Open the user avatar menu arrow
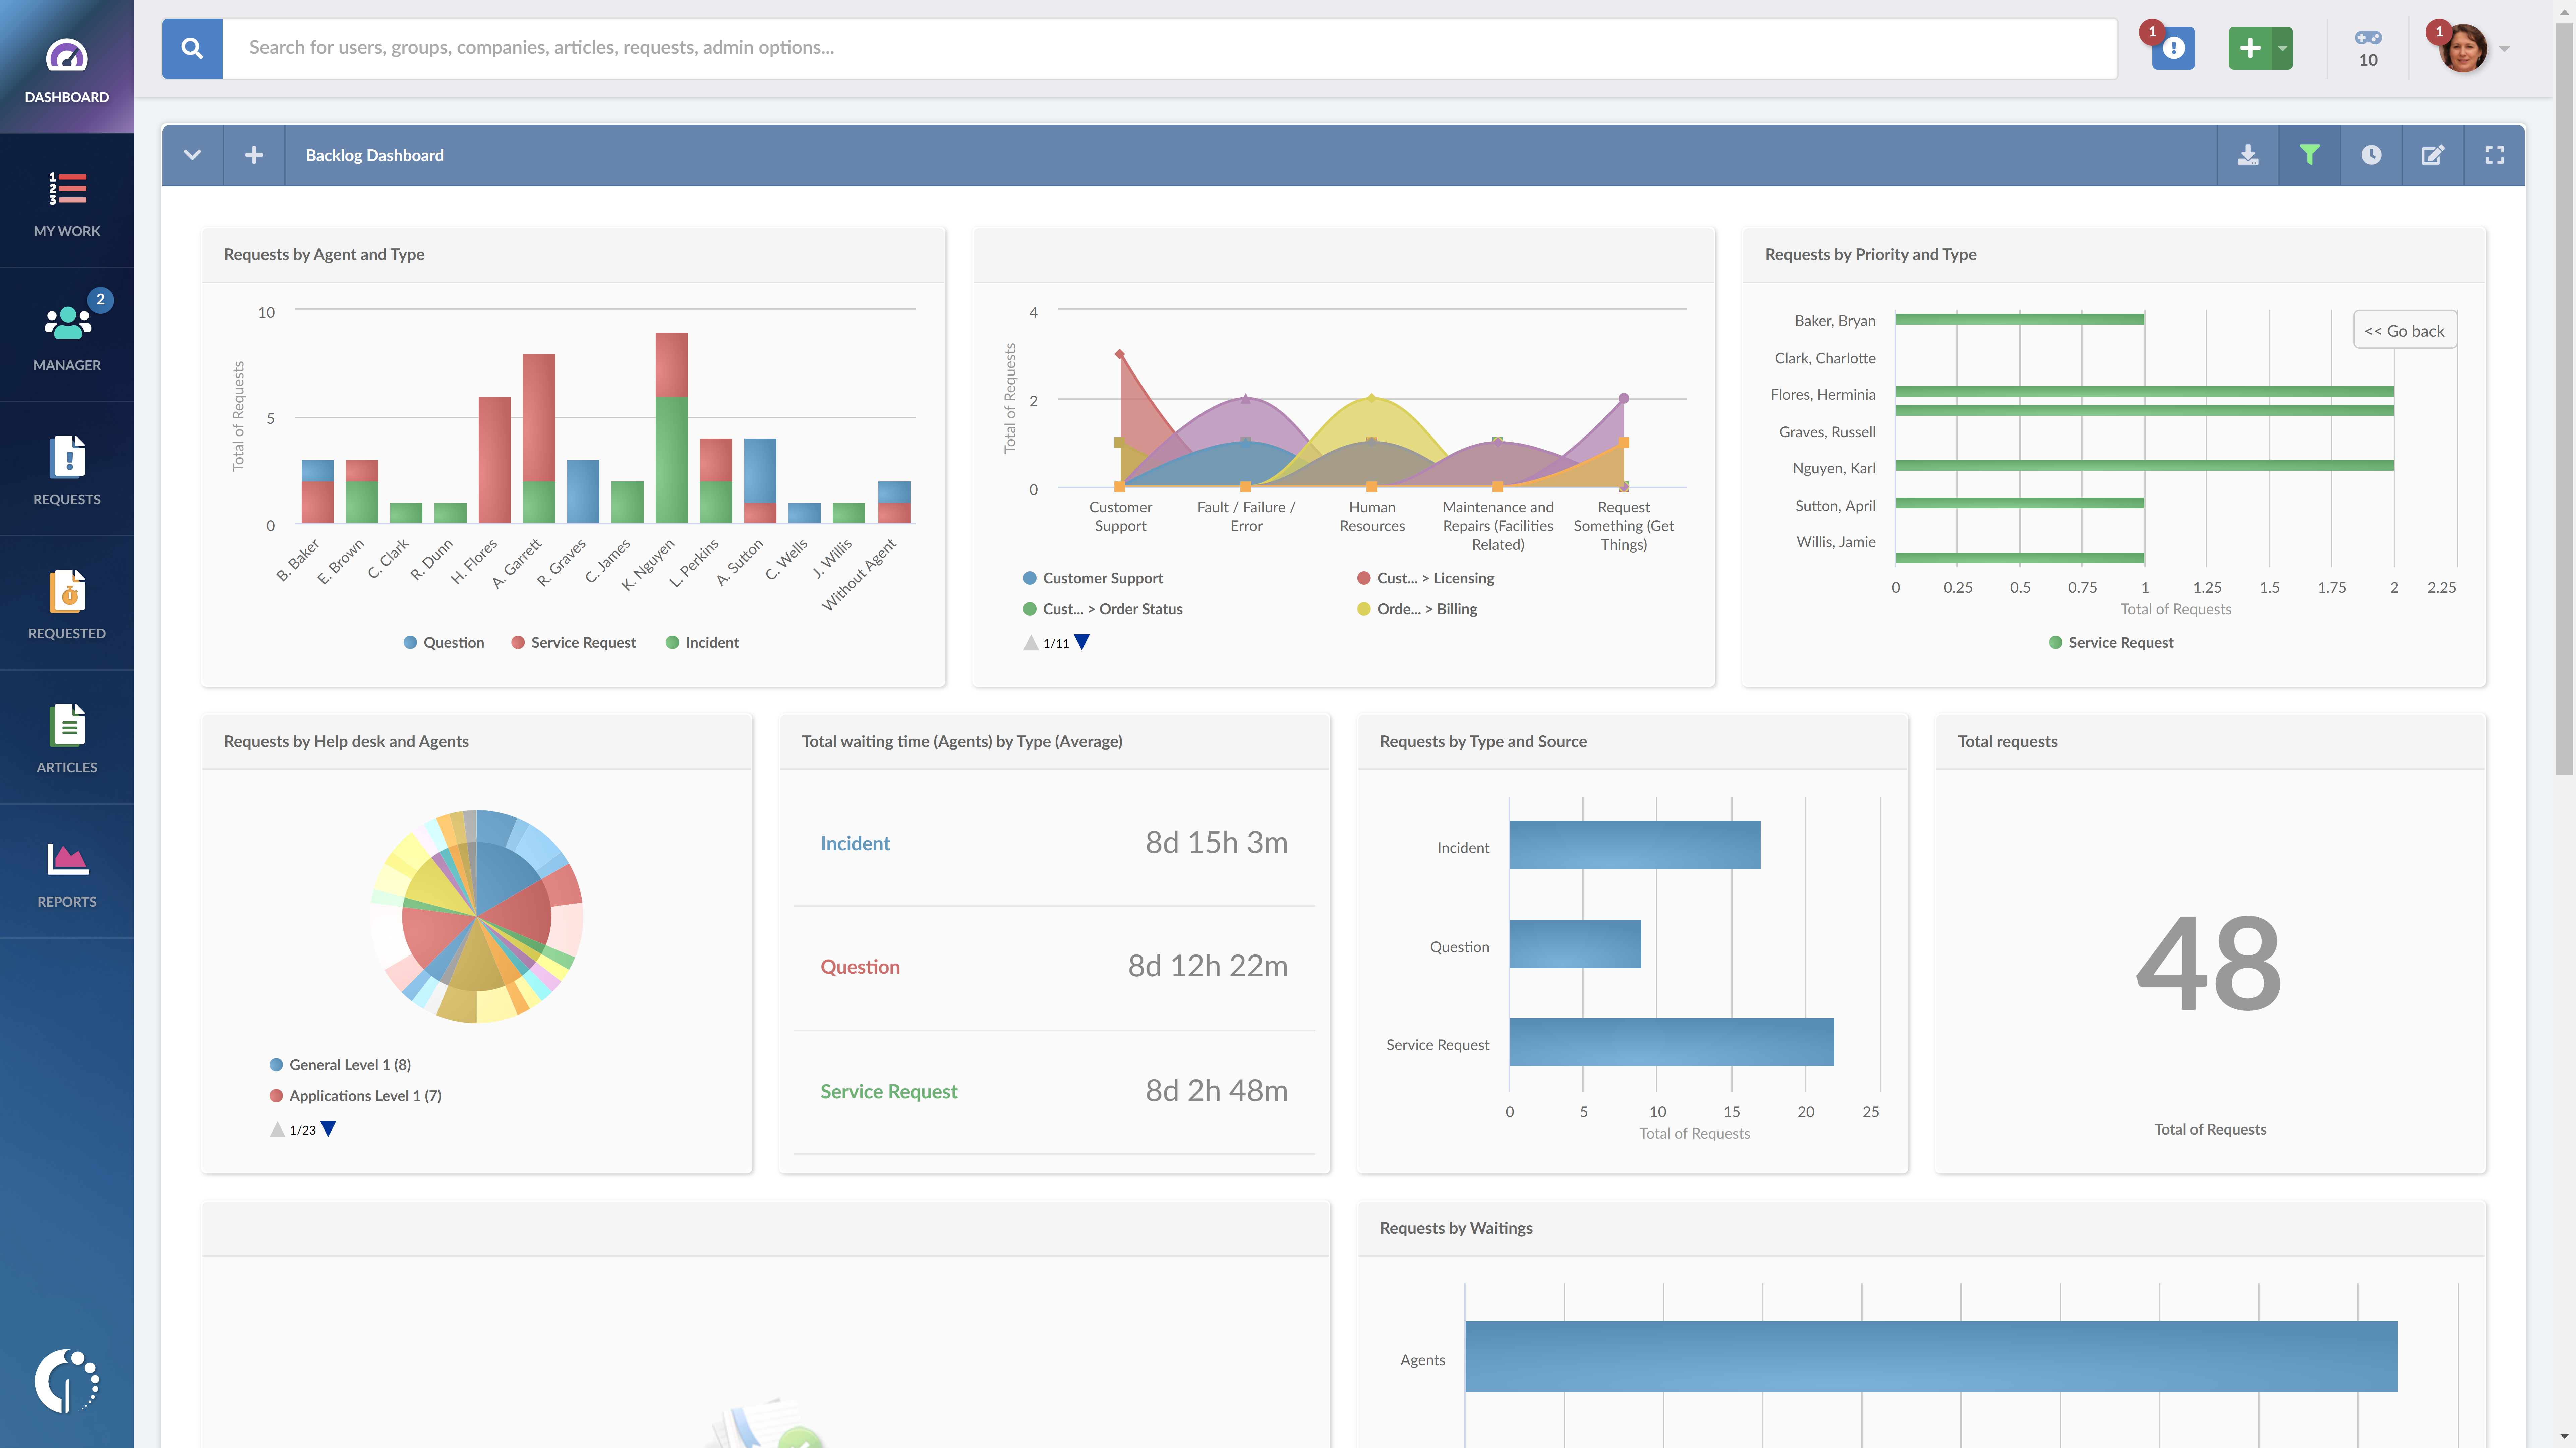The image size is (2576, 1449). [x=2504, y=48]
